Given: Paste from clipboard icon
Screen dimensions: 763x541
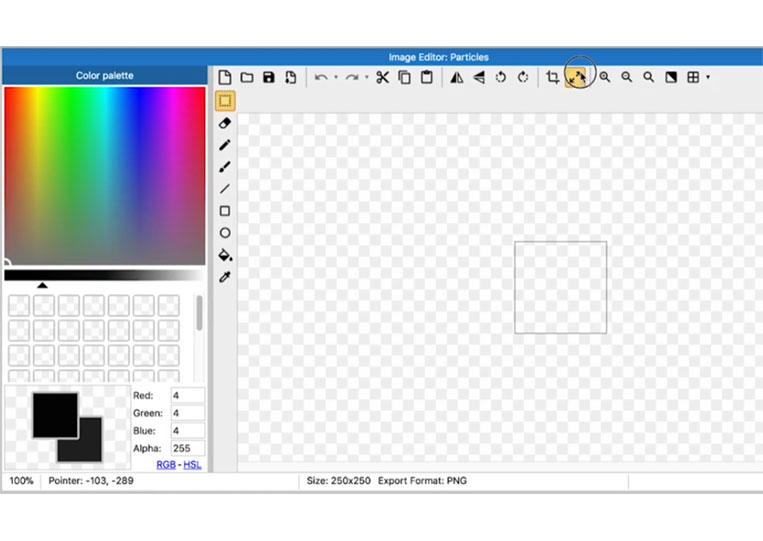Looking at the screenshot, I should click(x=427, y=77).
